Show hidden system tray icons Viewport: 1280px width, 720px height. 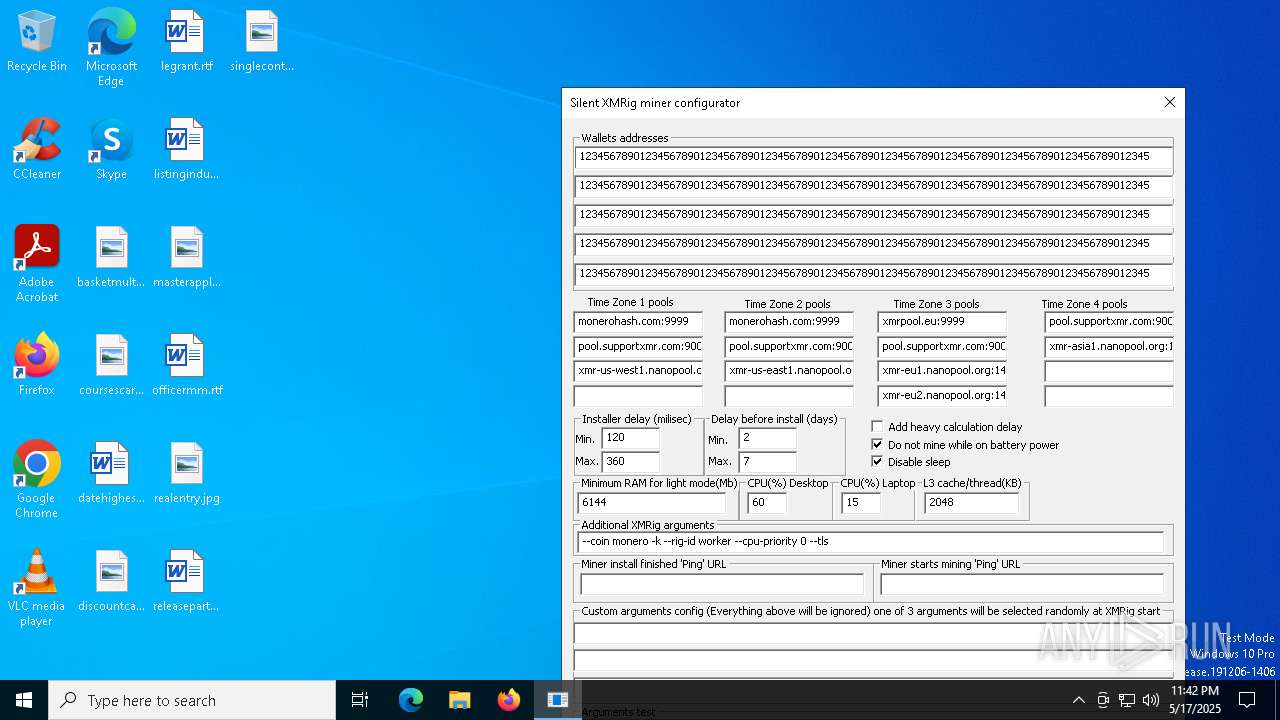coord(1078,700)
